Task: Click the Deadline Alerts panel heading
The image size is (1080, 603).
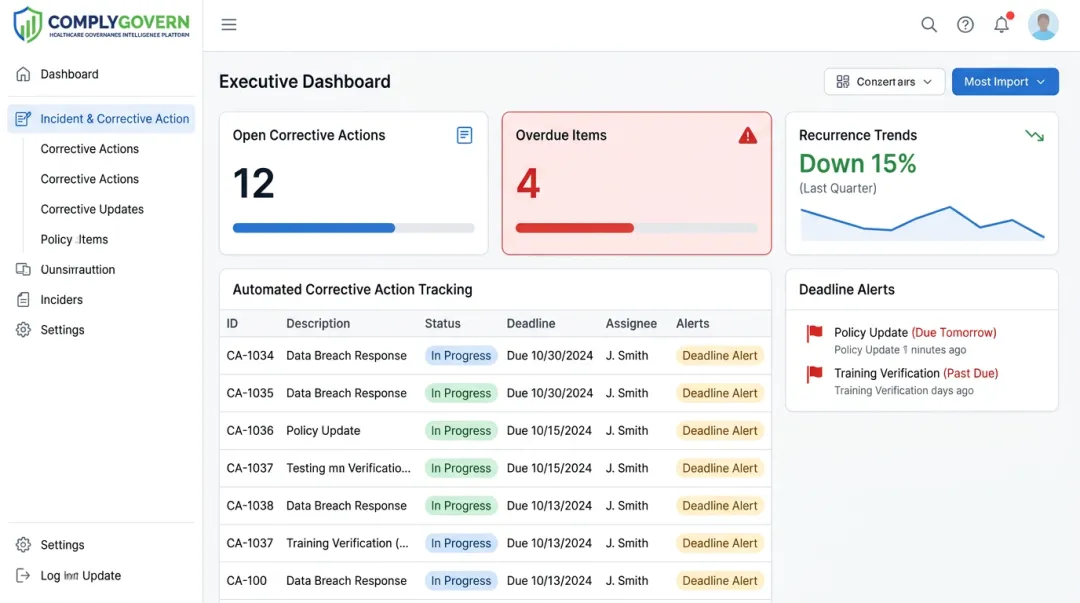Action: coord(847,290)
